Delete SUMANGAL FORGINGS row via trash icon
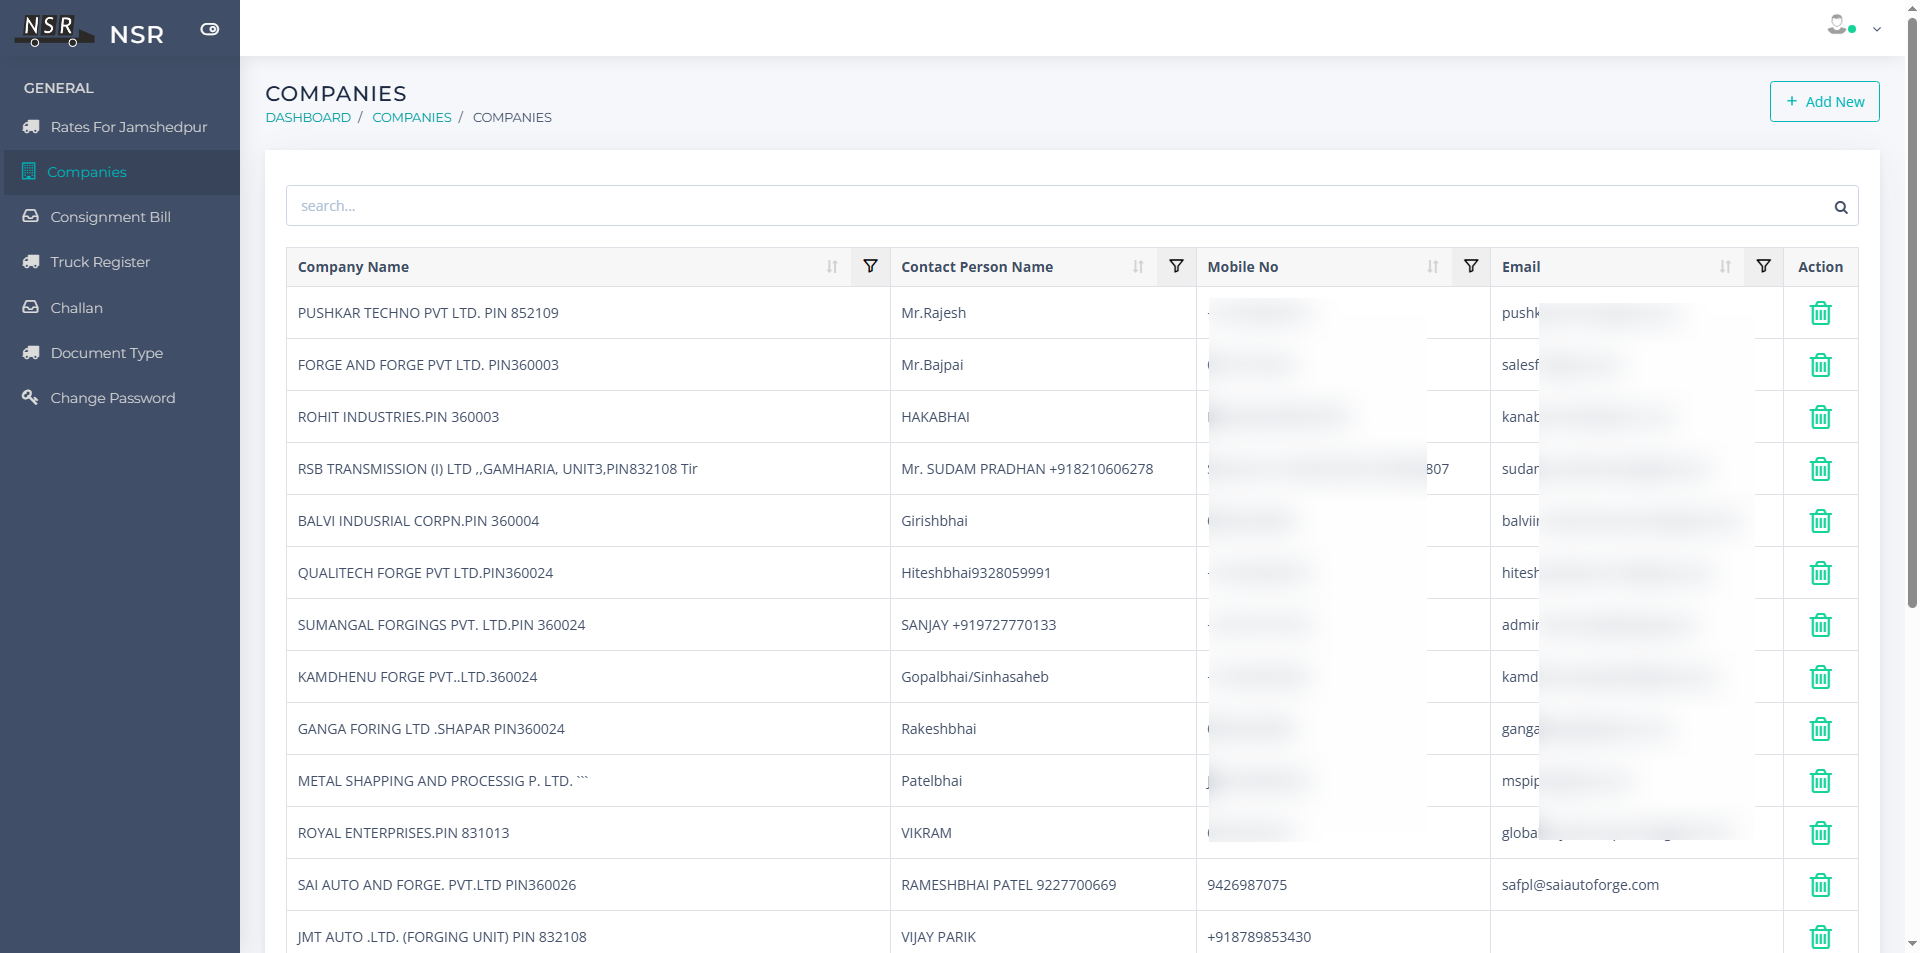 coord(1820,625)
